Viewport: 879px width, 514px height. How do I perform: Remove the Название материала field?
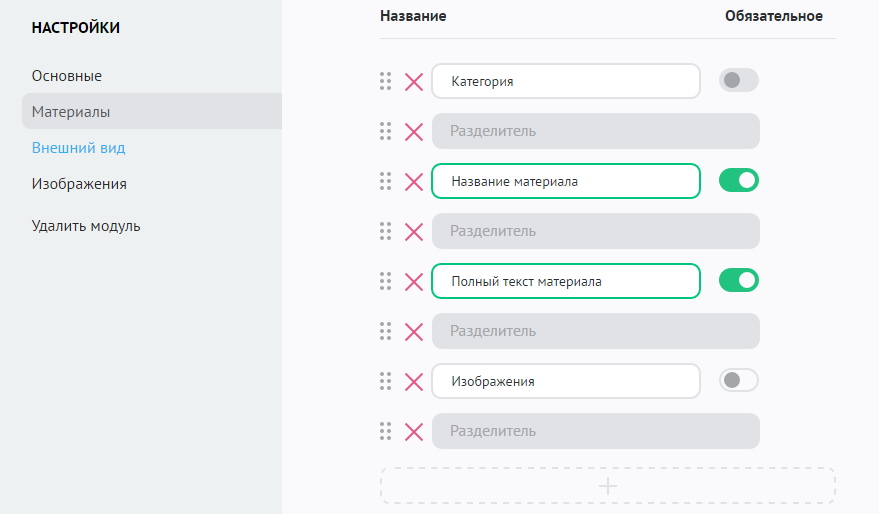pos(414,182)
